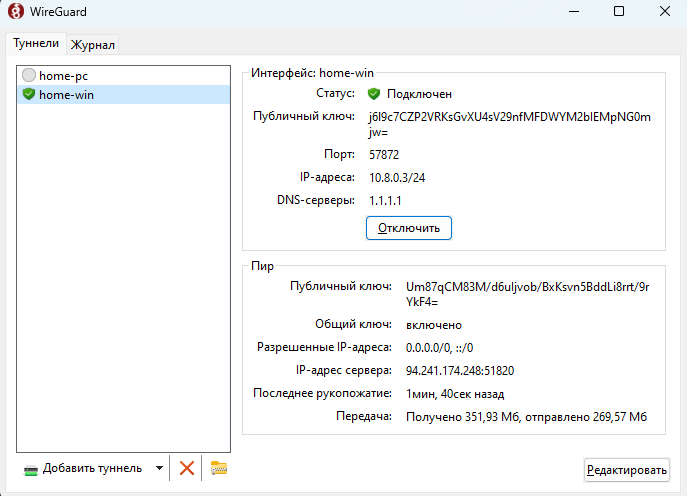Click gray inactive status icon beside home-pc
Image resolution: width=687 pixels, height=496 pixels.
pos(29,75)
